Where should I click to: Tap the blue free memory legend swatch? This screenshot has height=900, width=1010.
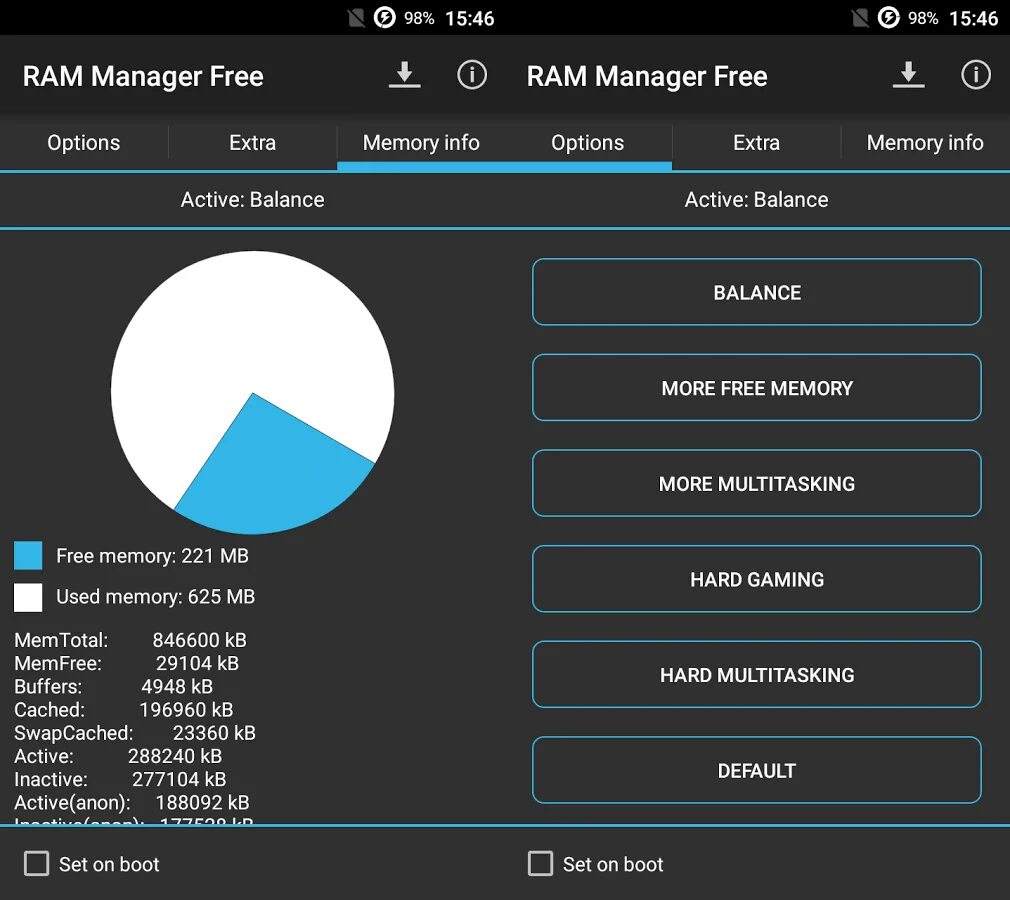28,555
